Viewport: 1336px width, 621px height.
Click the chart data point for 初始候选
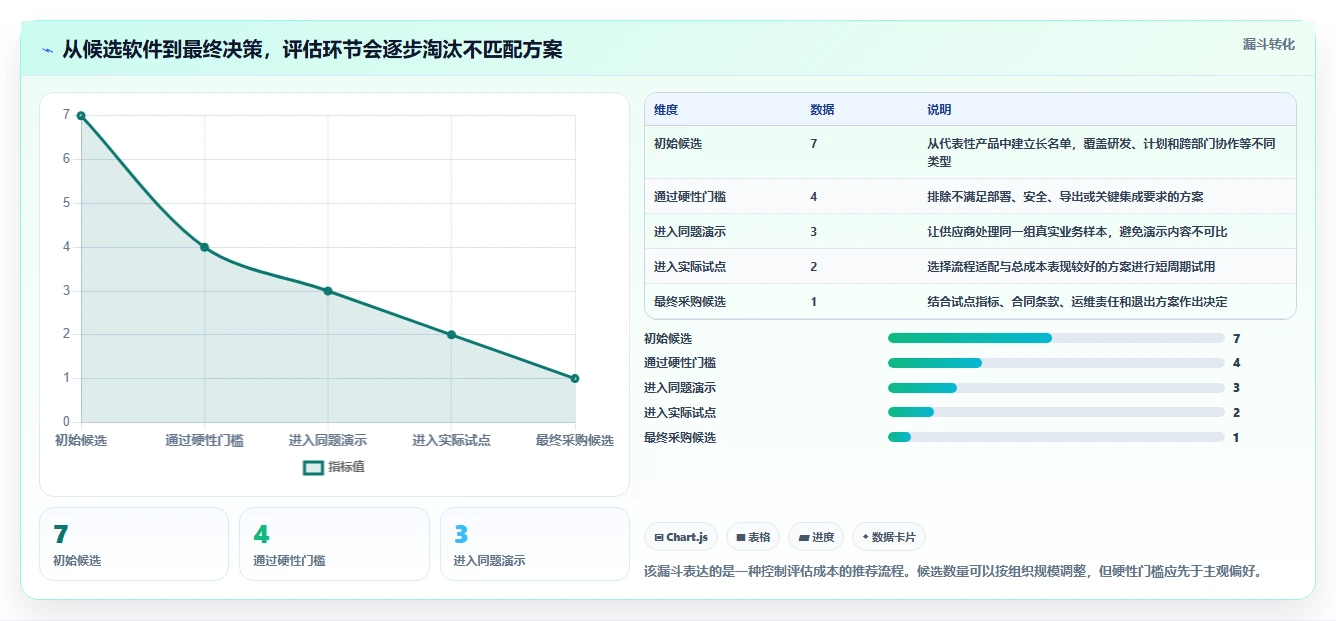[x=81, y=115]
